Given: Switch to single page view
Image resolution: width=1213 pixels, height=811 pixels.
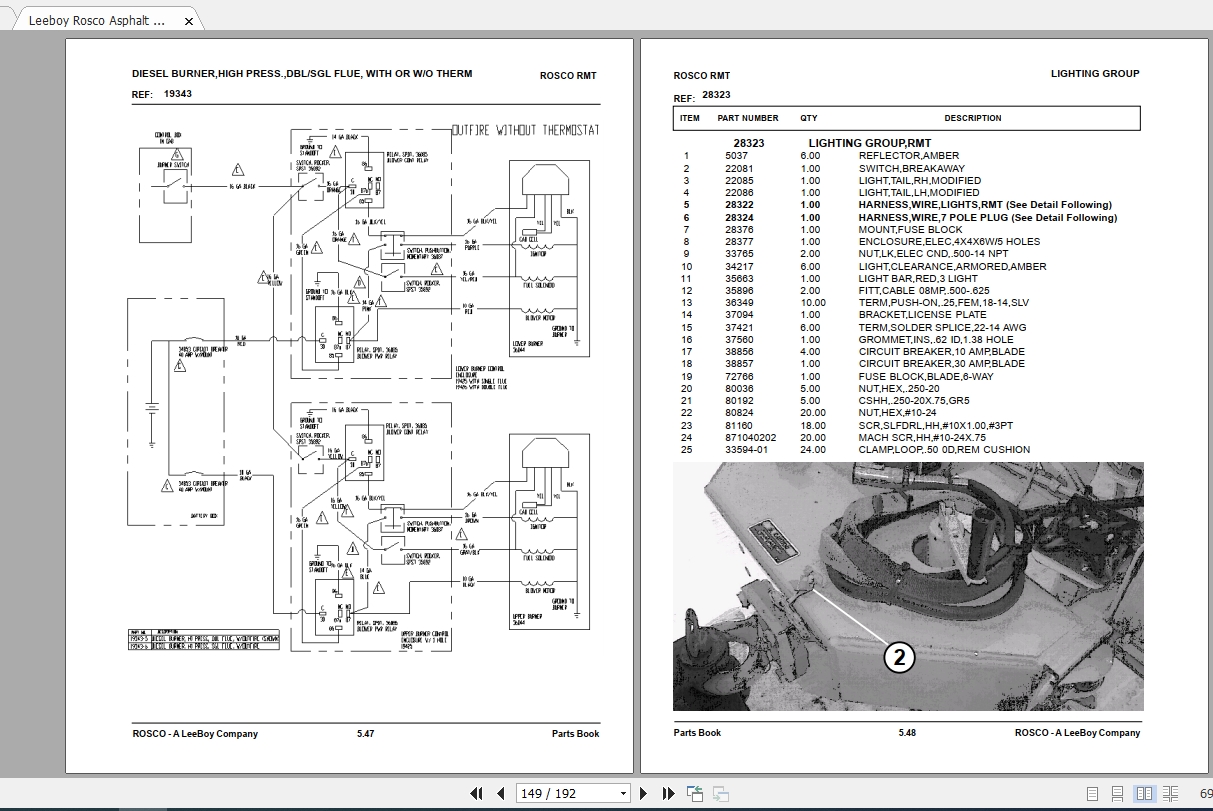Looking at the screenshot, I should click(1092, 794).
